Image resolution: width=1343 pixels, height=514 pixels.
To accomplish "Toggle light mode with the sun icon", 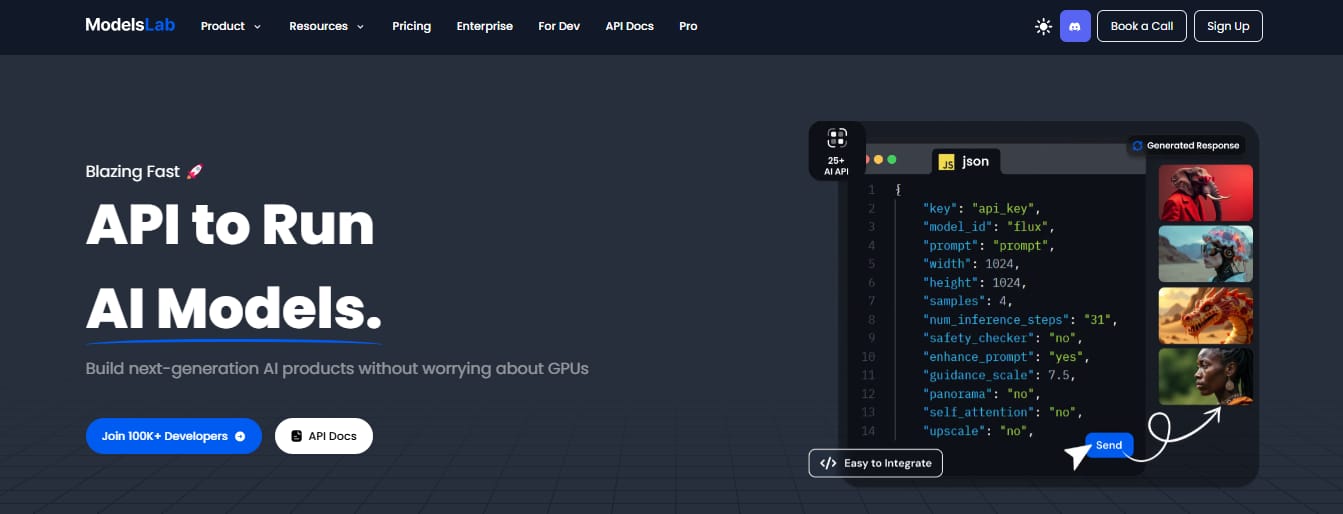I will [x=1044, y=27].
